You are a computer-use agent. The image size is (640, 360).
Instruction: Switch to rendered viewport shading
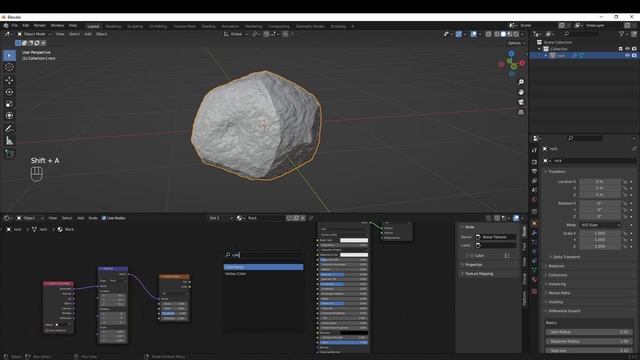pyautogui.click(x=516, y=34)
